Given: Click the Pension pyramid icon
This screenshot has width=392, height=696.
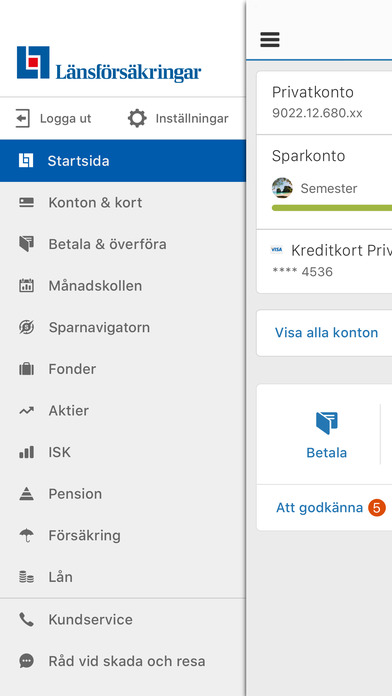Looking at the screenshot, I should click(x=26, y=494).
